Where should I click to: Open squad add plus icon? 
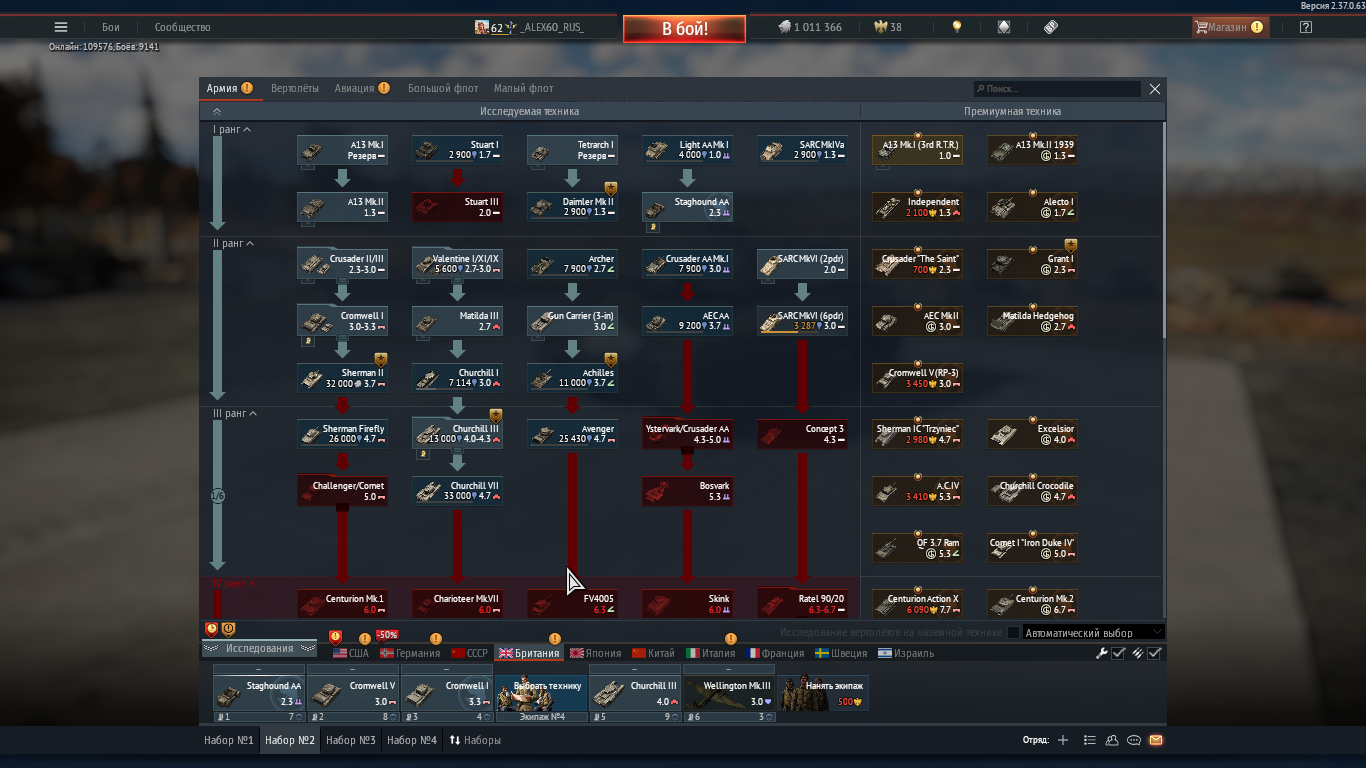tap(1063, 740)
